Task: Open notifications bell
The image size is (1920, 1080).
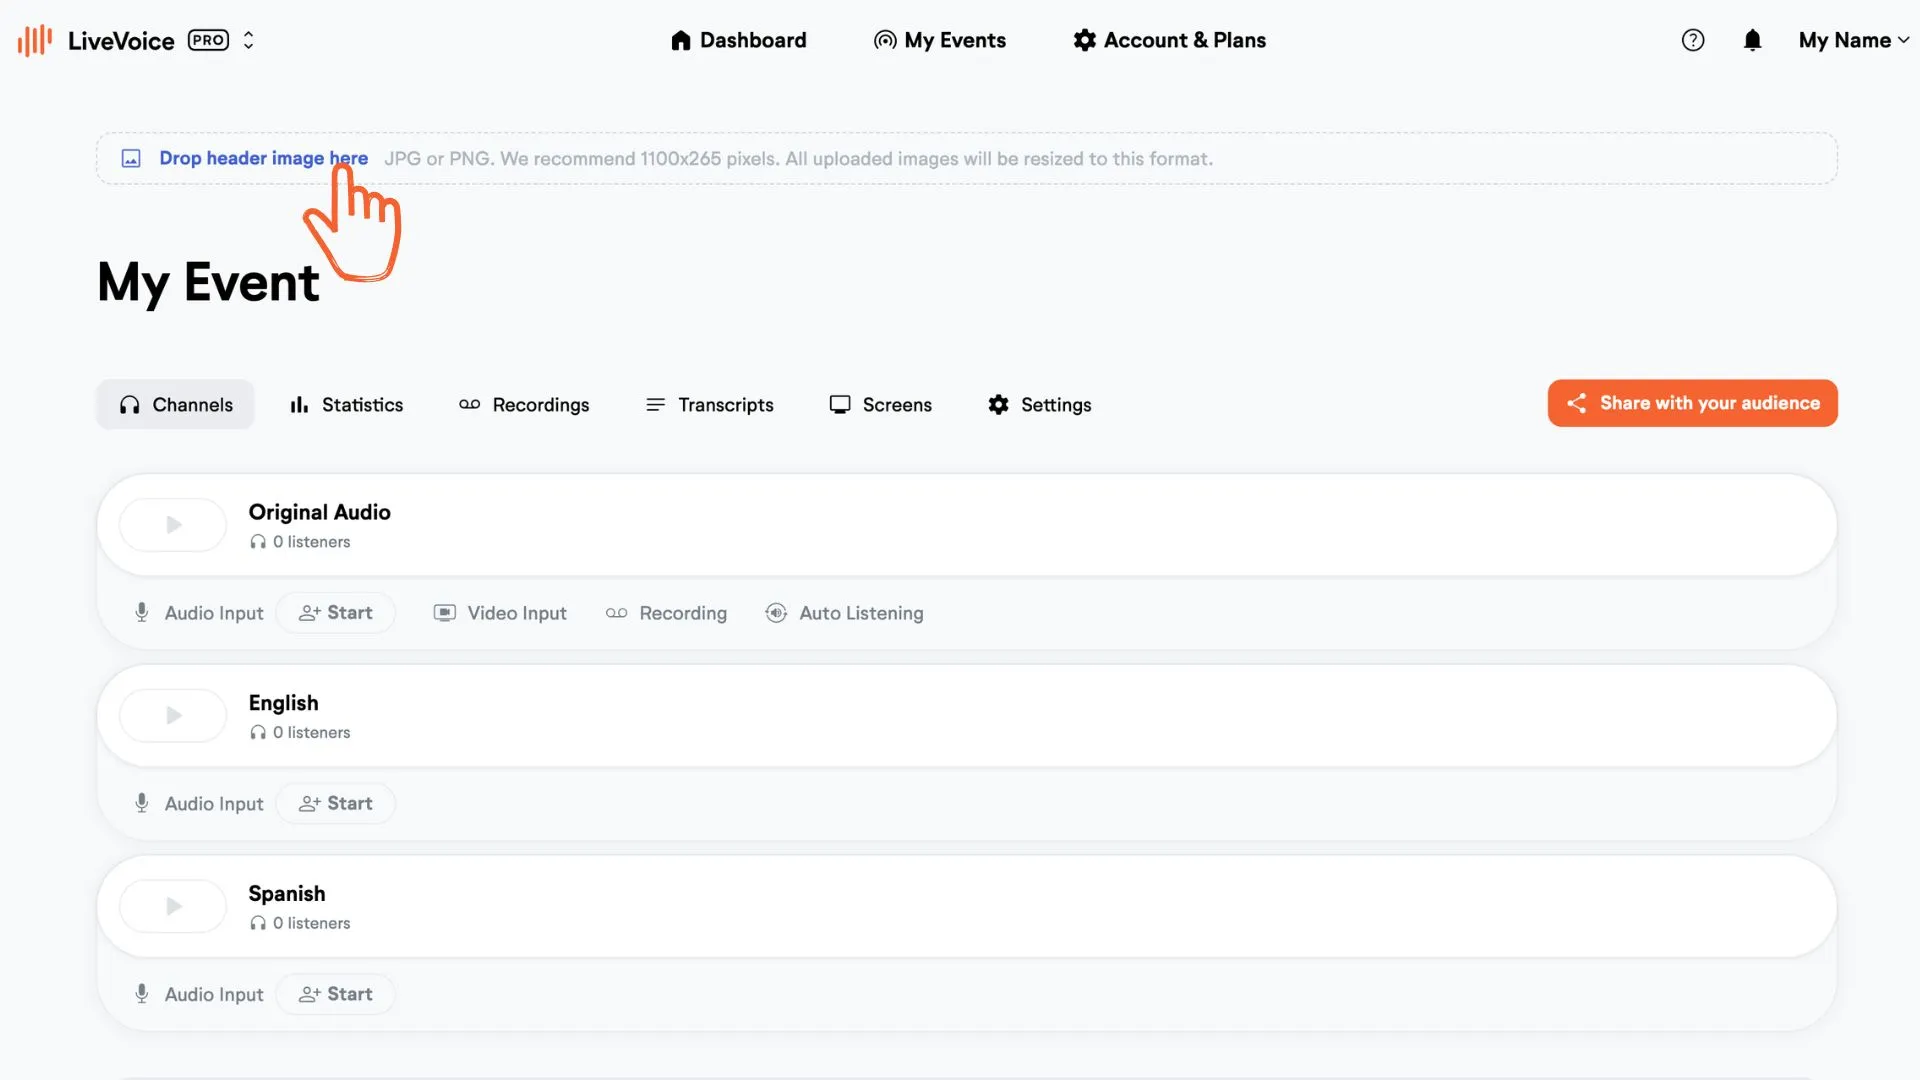Action: click(1752, 40)
